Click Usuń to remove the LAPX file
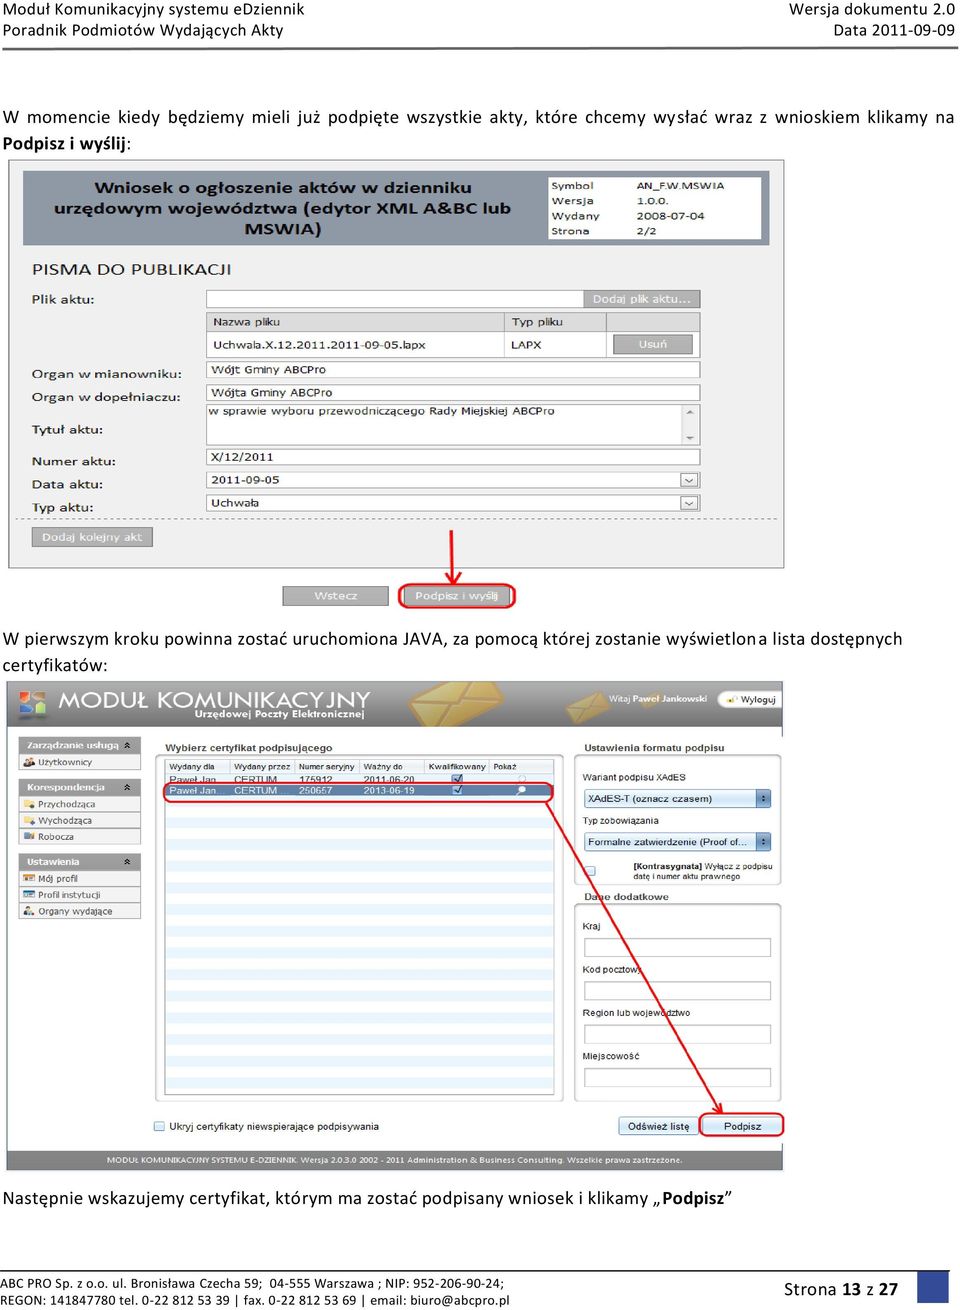Viewport: 960px width, 1310px height. click(652, 344)
